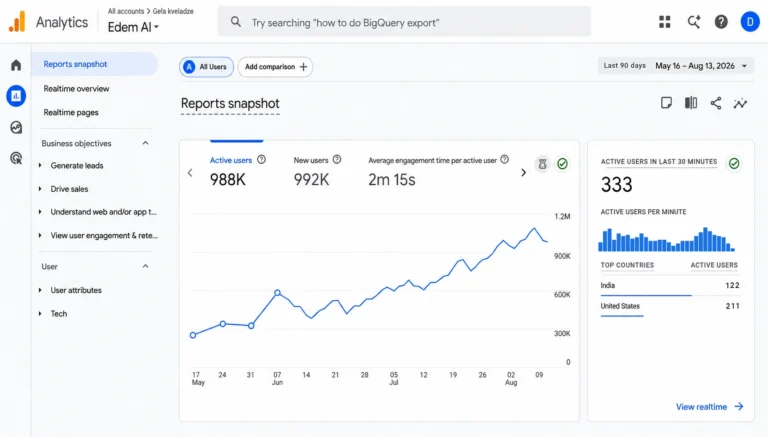
Task: Click the Analytics product name
Action: click(x=62, y=22)
